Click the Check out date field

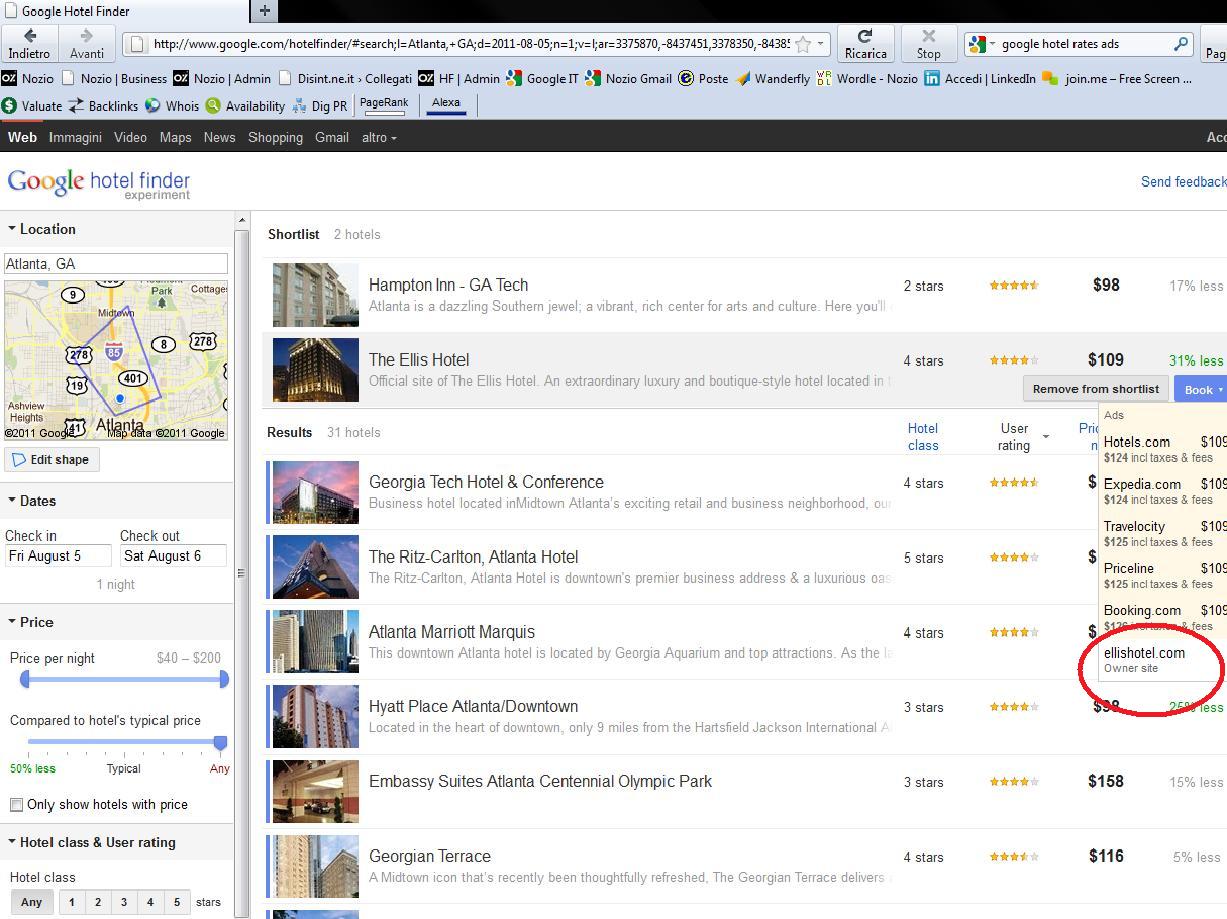coord(173,556)
